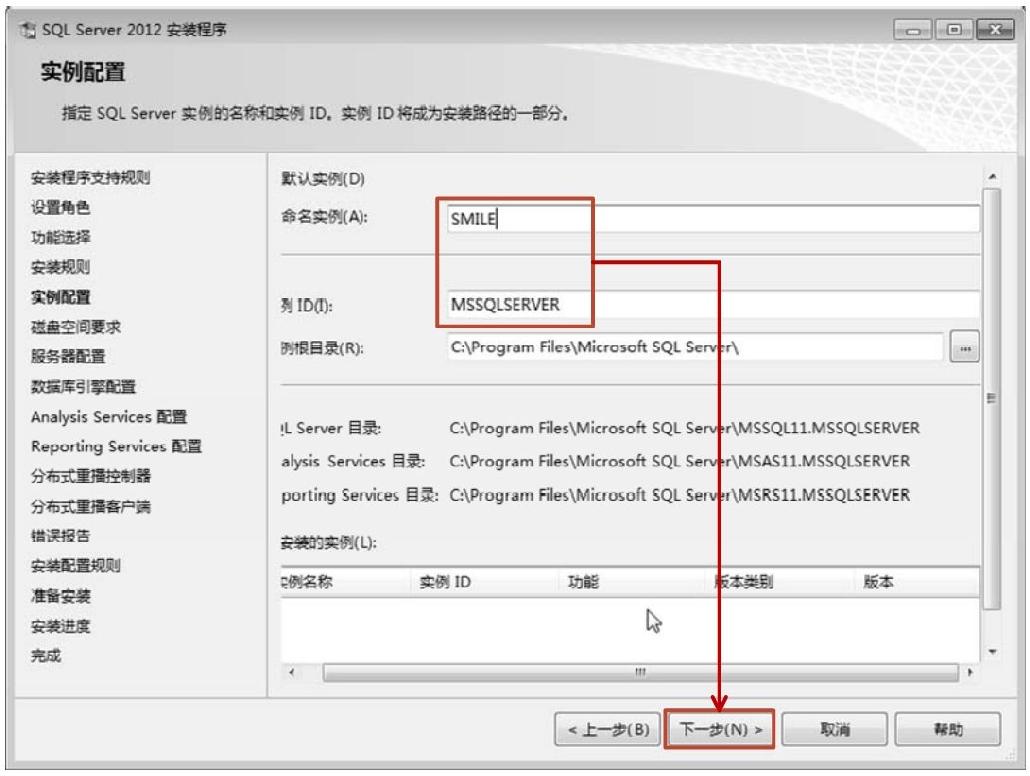Click the SQL Server directory path MSSQL11.MSSQLSERVER
This screenshot has height=776, width=1030.
(684, 428)
